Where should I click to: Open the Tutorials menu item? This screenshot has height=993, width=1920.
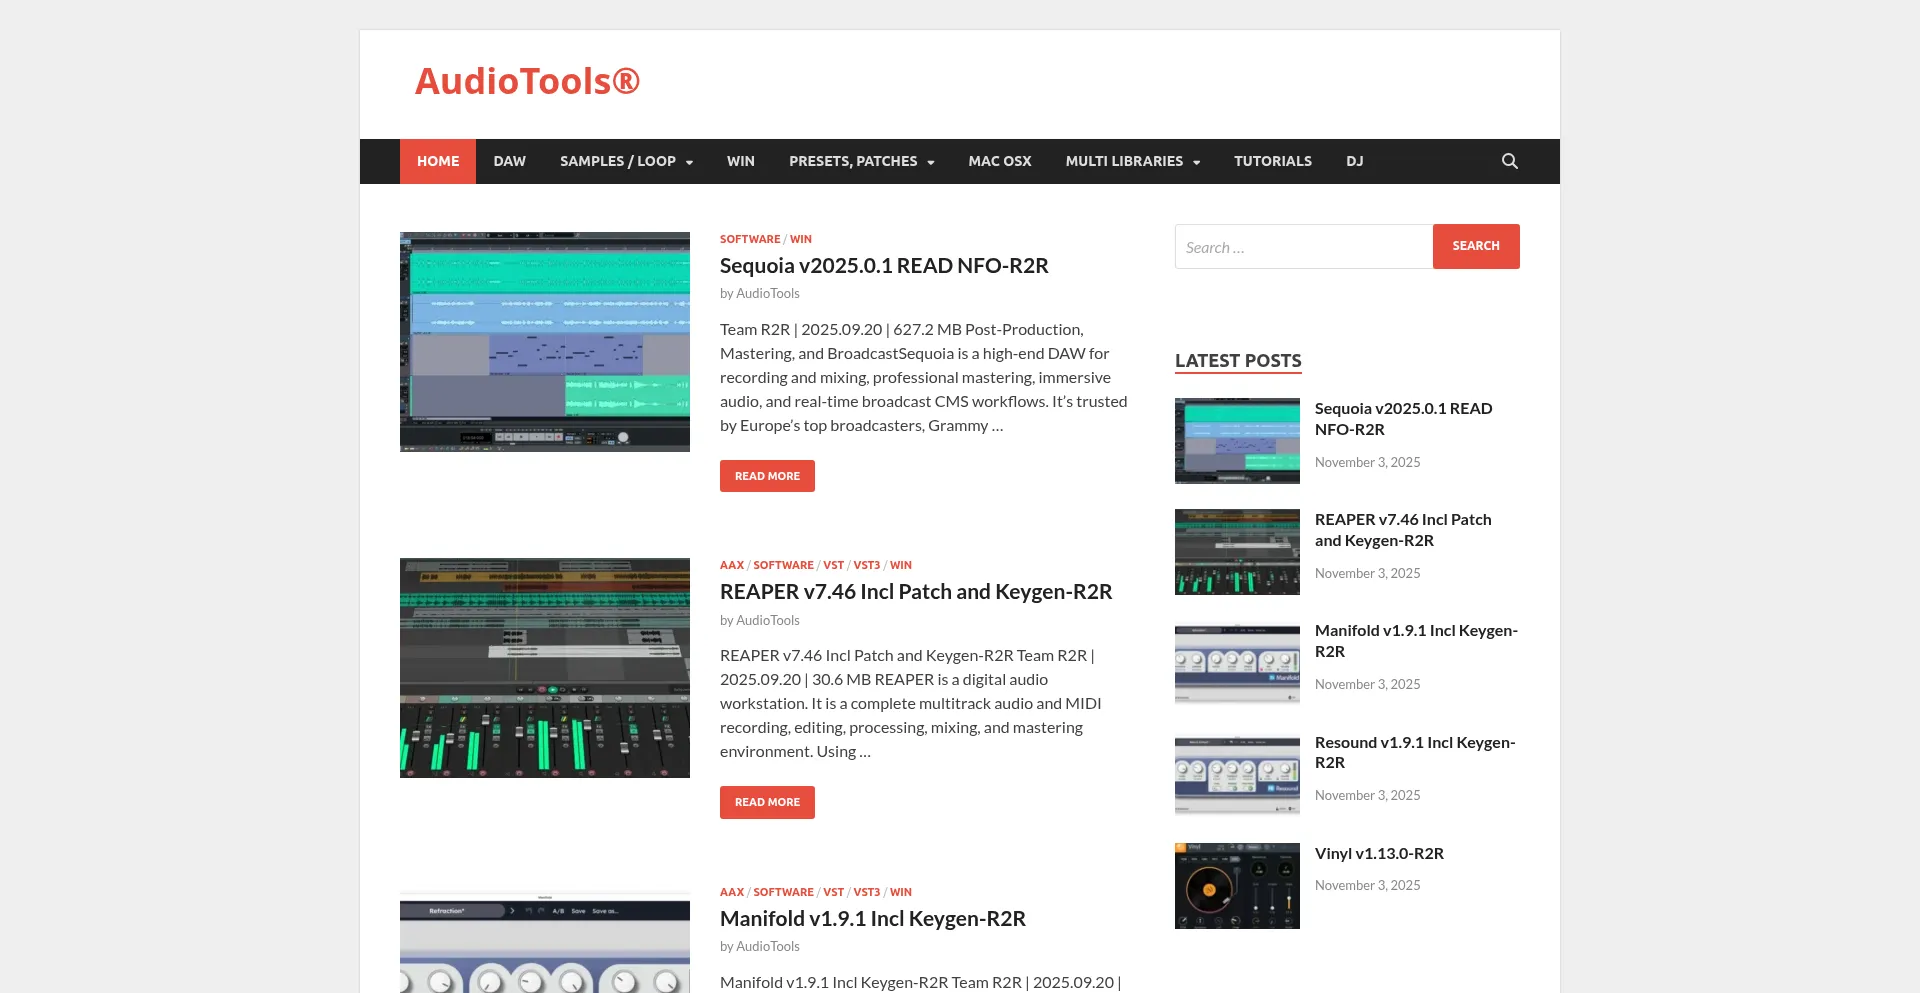pos(1272,161)
